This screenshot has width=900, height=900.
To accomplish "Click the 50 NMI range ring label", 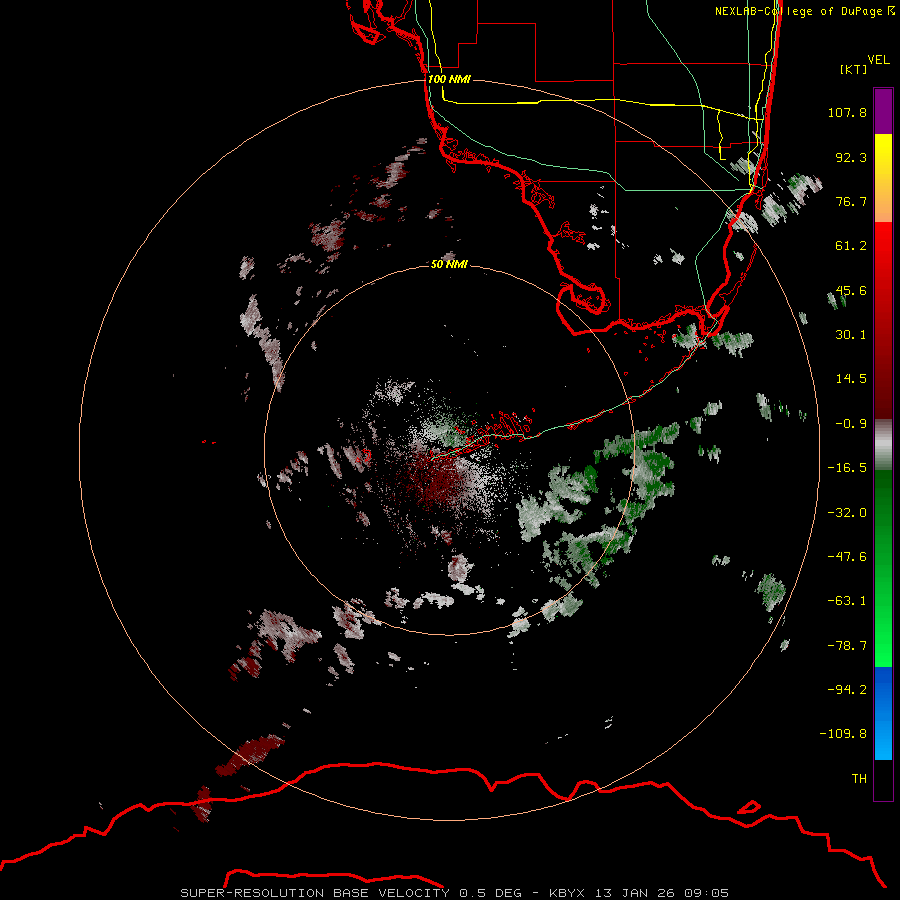I will pyautogui.click(x=449, y=264).
